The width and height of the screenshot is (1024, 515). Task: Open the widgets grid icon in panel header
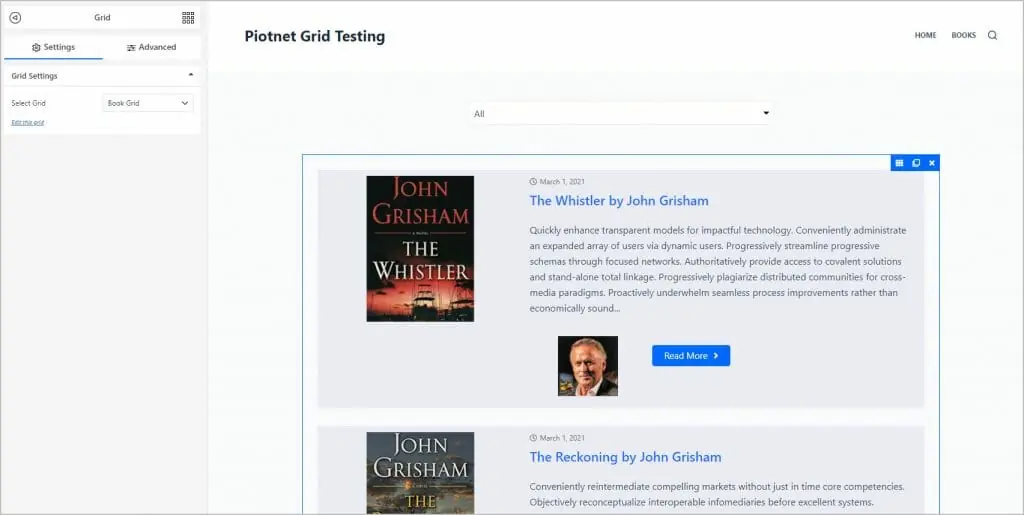[188, 18]
